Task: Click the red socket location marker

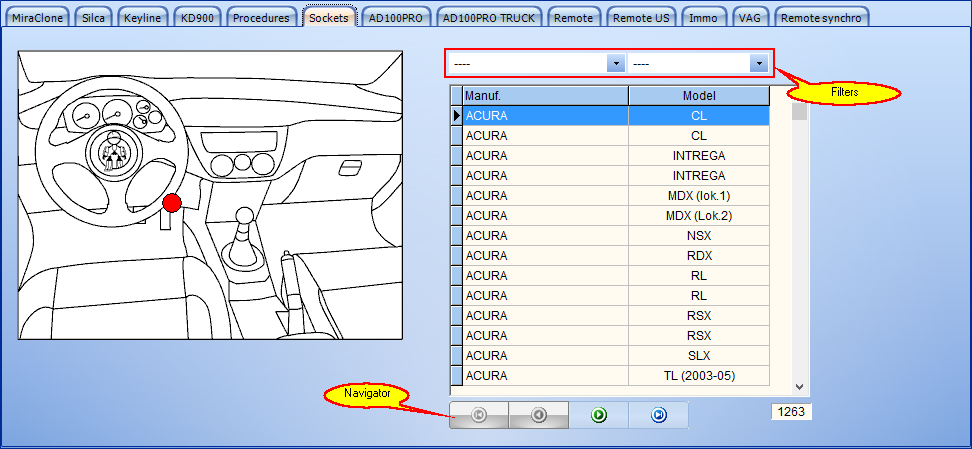Action: pyautogui.click(x=172, y=202)
